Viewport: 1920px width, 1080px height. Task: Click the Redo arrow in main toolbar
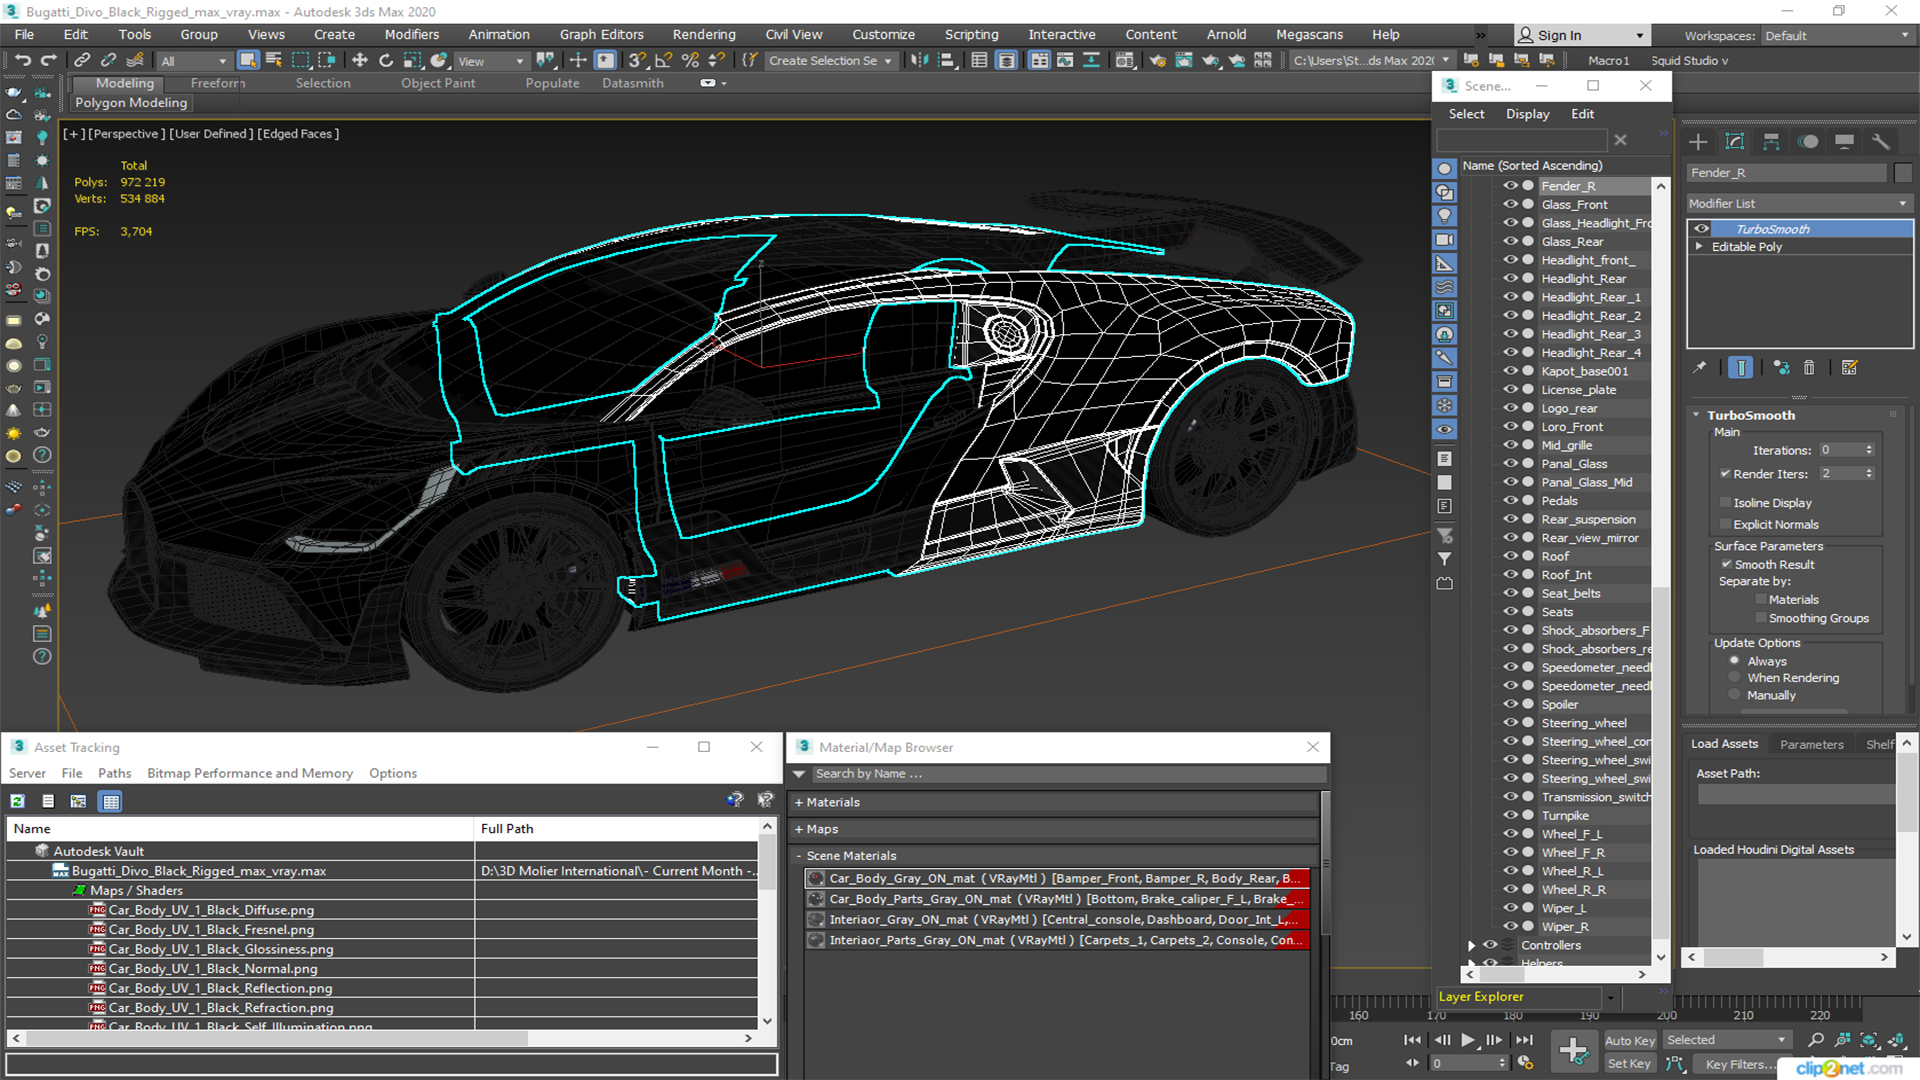point(47,61)
